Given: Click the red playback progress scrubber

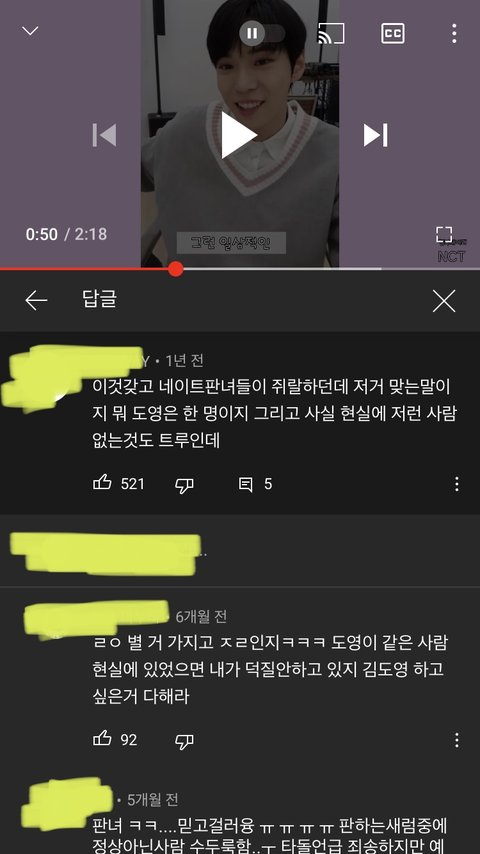Looking at the screenshot, I should (175, 269).
